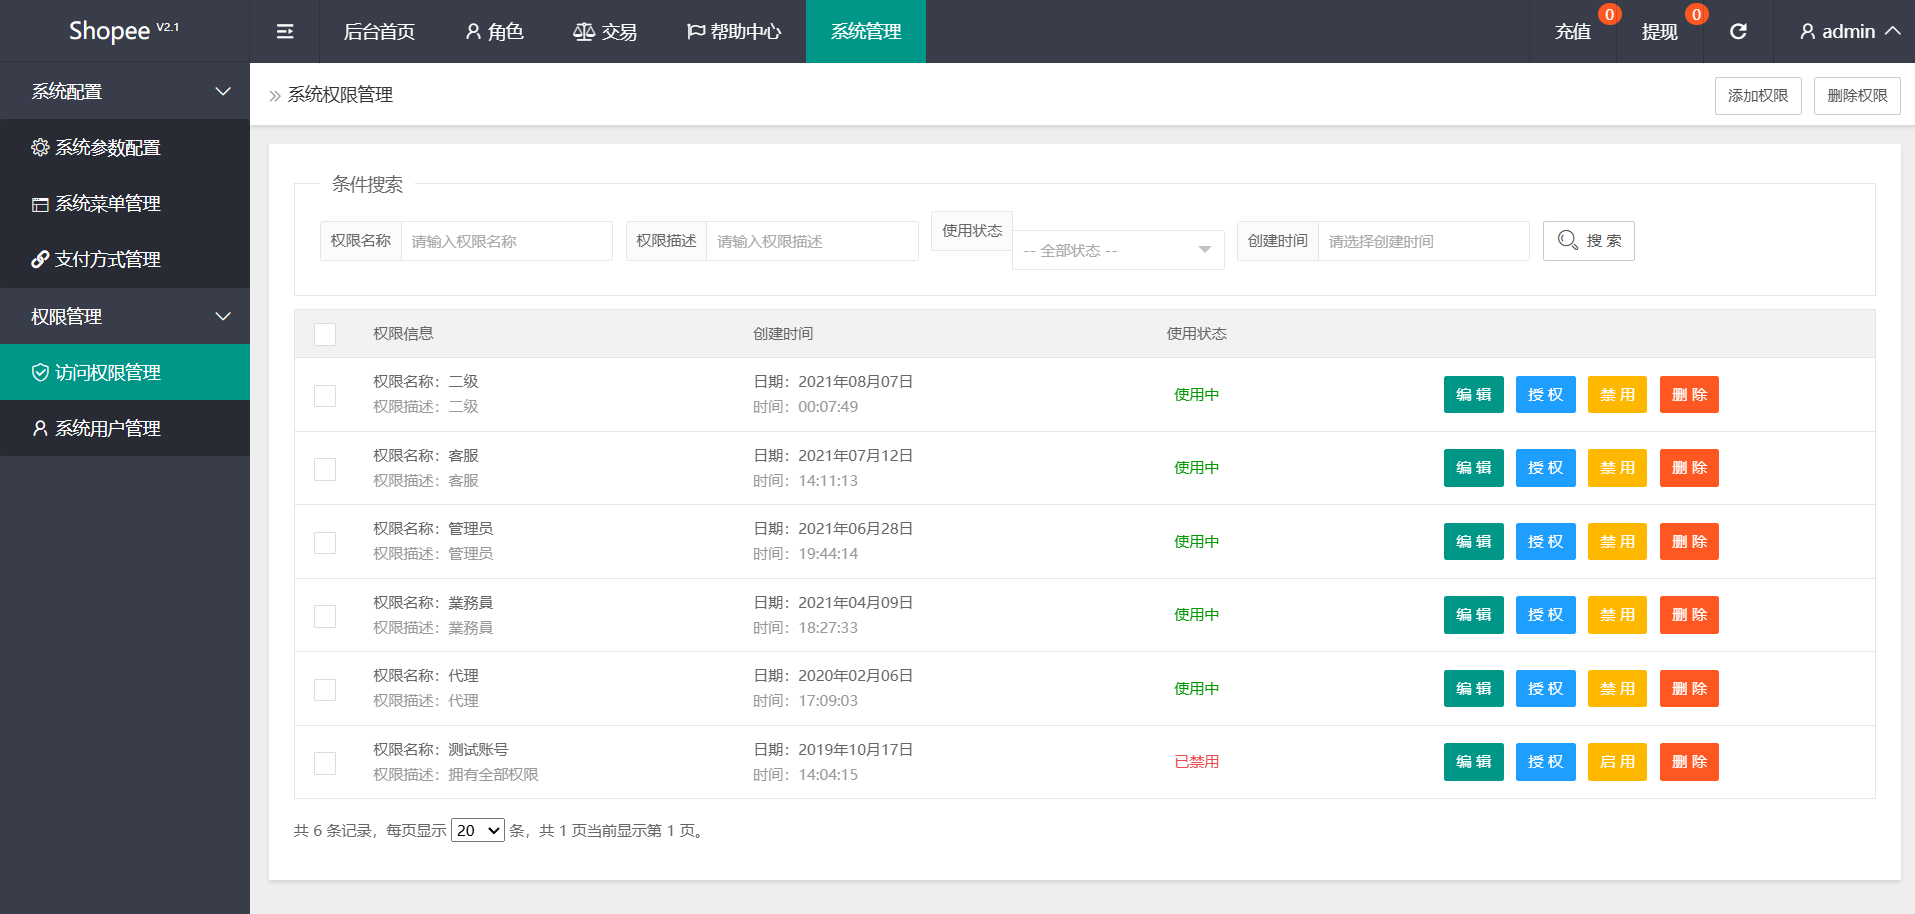Toggle the select-all checkbox in table header
This screenshot has height=914, width=1915.
[x=325, y=334]
